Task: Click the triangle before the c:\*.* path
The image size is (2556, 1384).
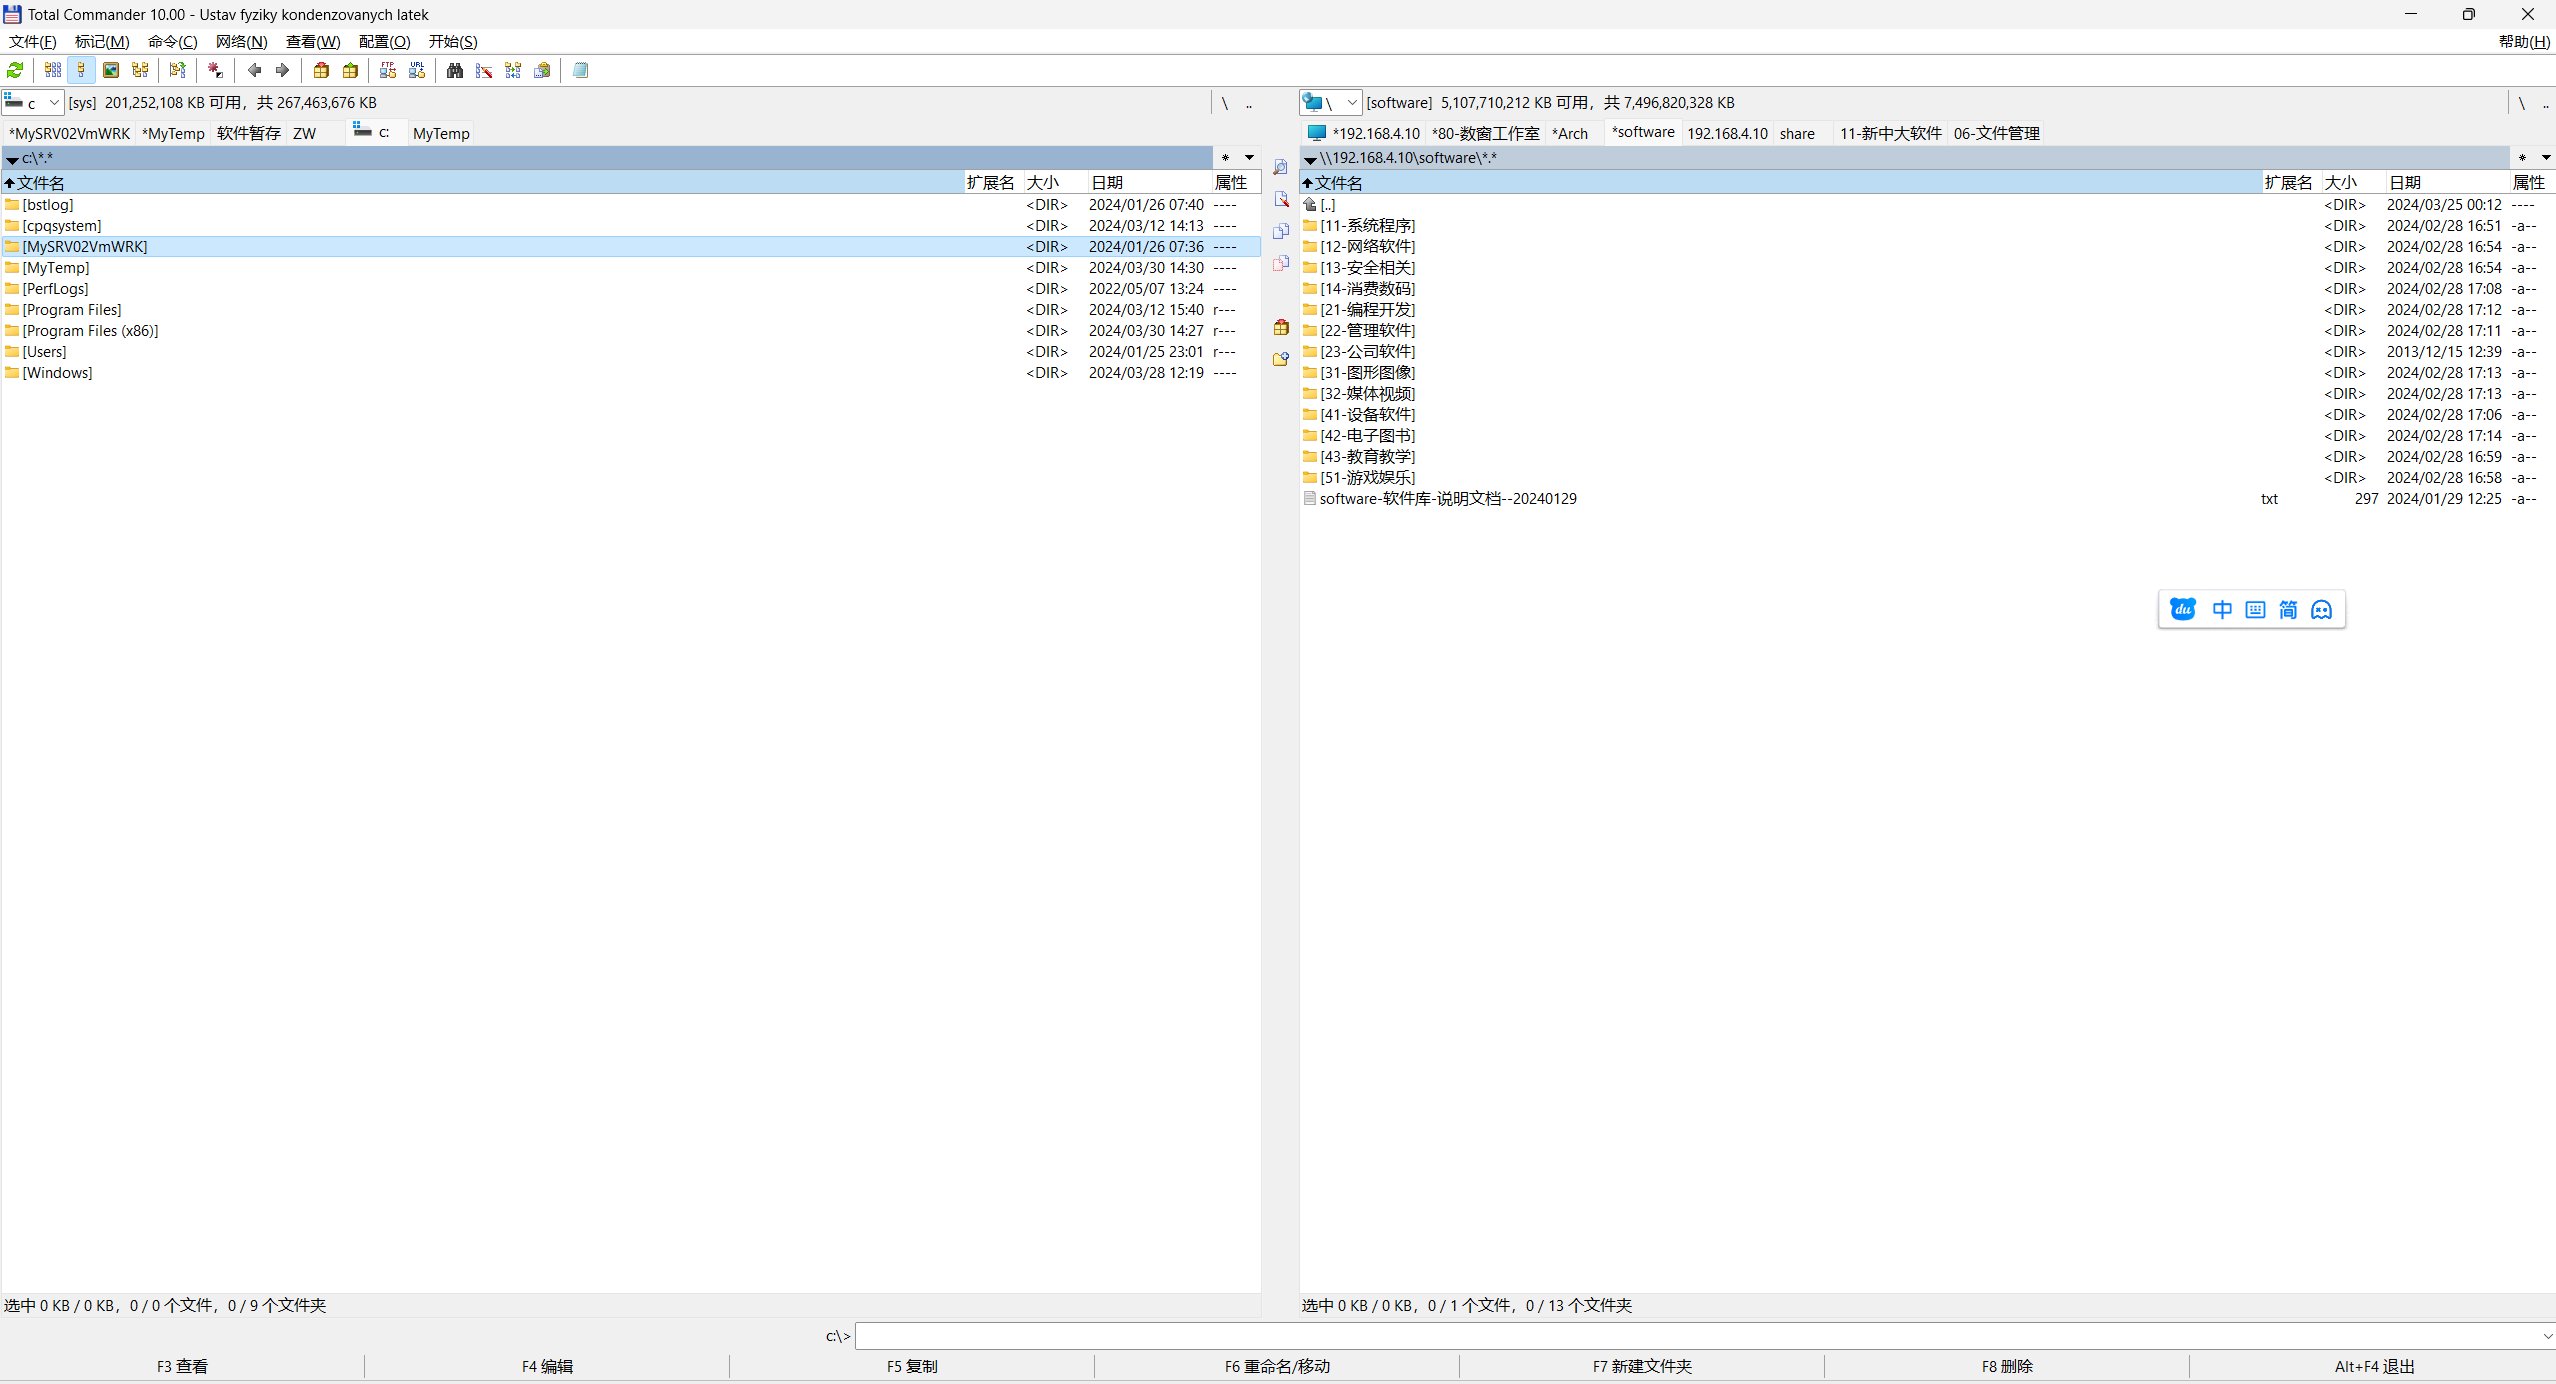Action: pyautogui.click(x=12, y=159)
